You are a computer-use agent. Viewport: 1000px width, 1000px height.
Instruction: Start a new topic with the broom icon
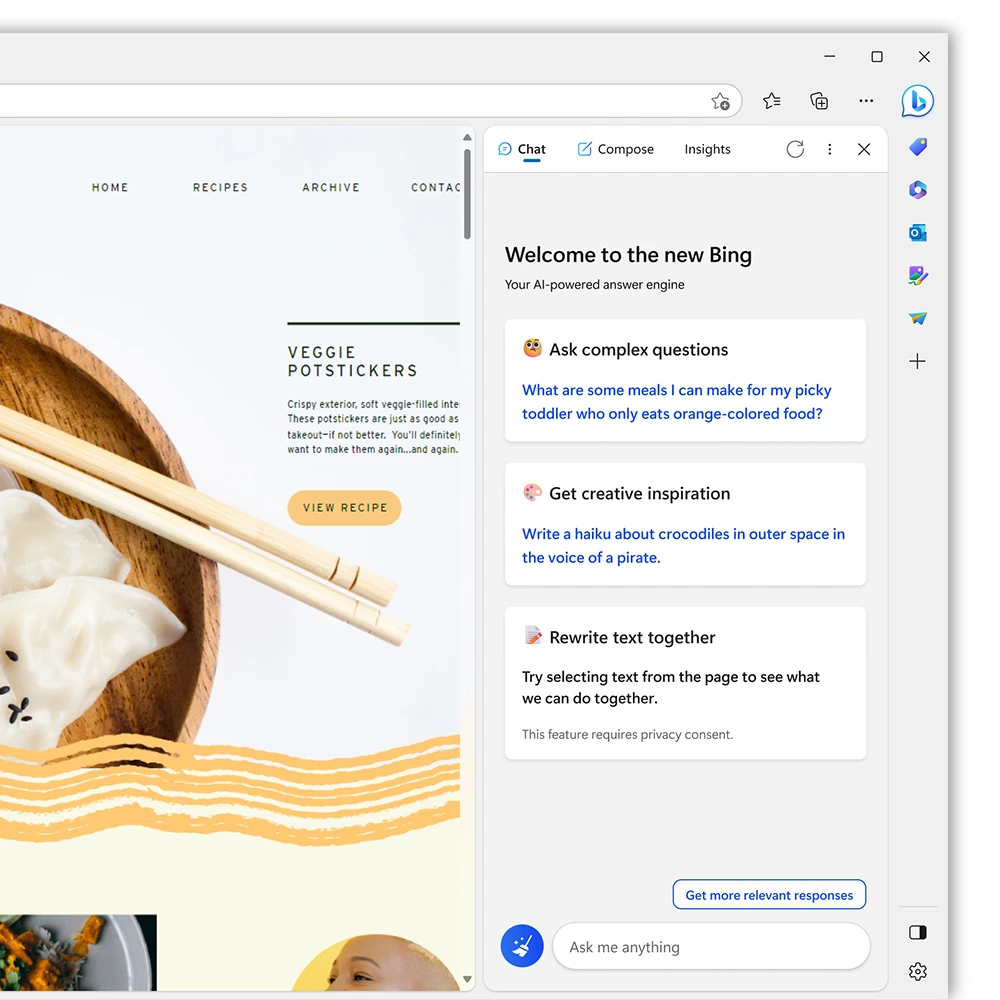521,945
